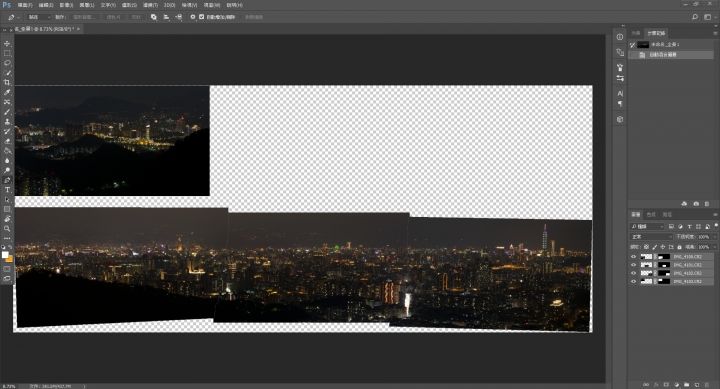Toggle lock transparent pixels
The height and width of the screenshot is (389, 720).
click(647, 247)
